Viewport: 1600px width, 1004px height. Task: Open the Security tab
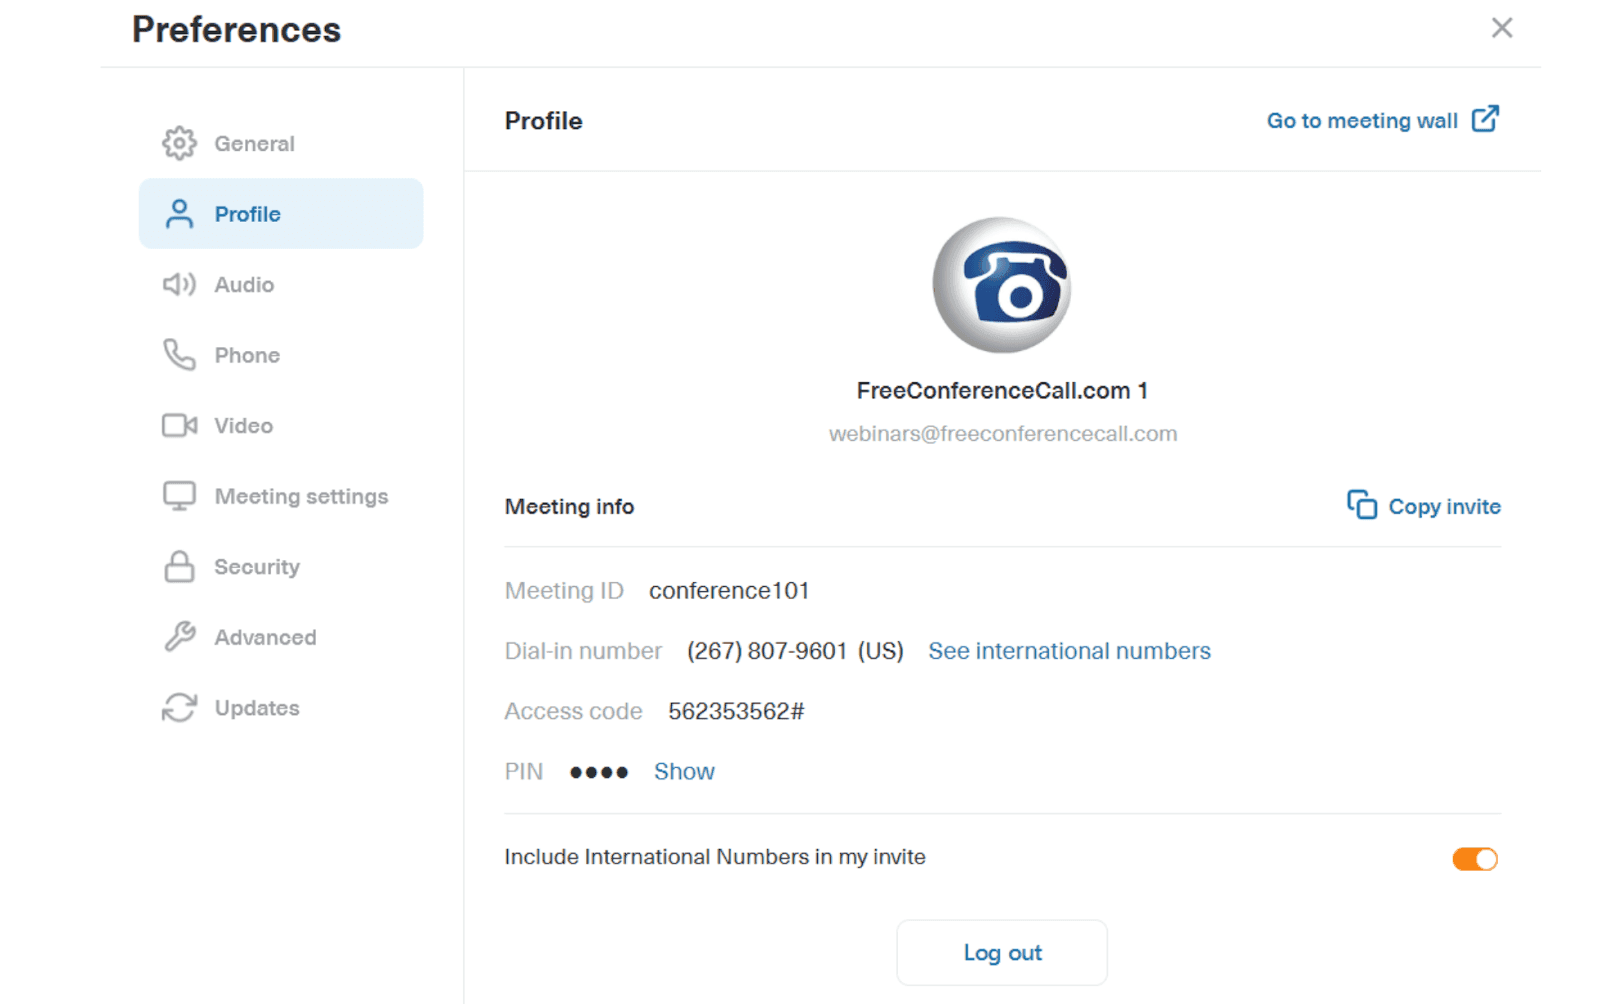(x=280, y=566)
